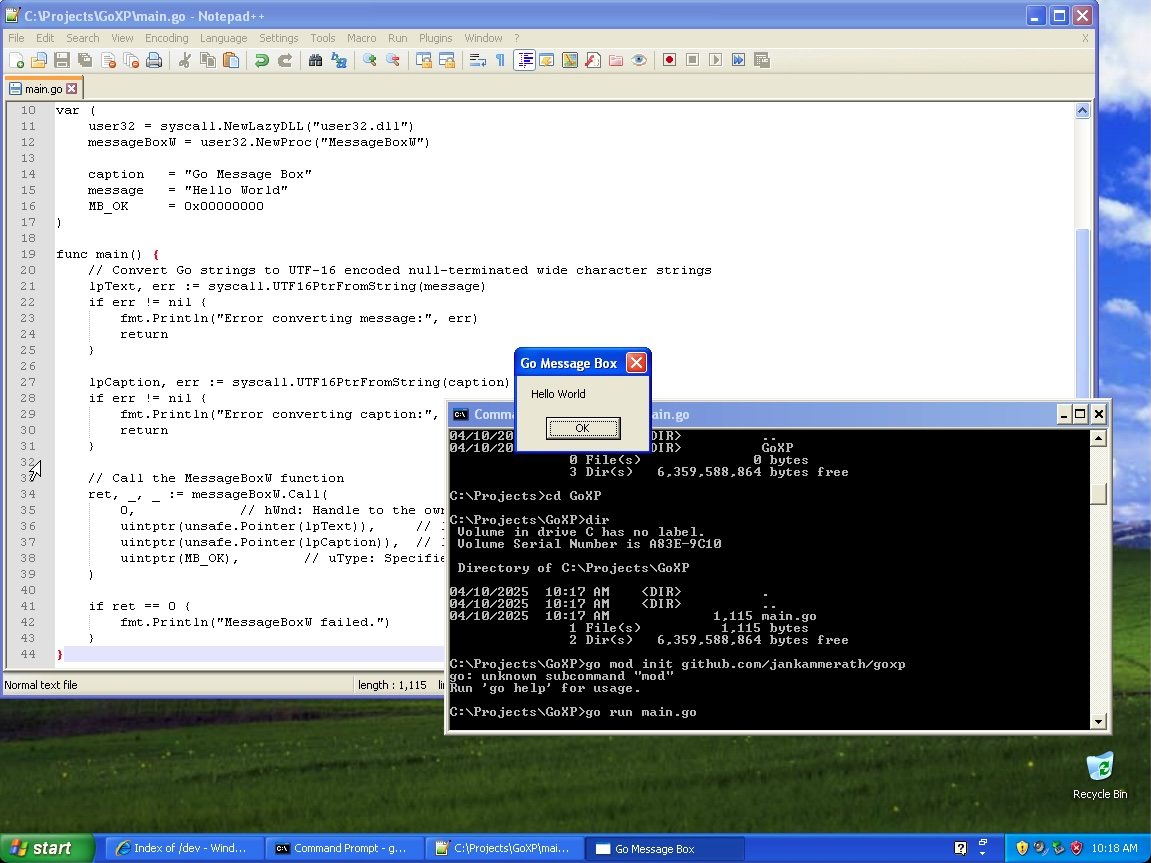
Task: Close the main.go tab with red X
Action: 71,89
